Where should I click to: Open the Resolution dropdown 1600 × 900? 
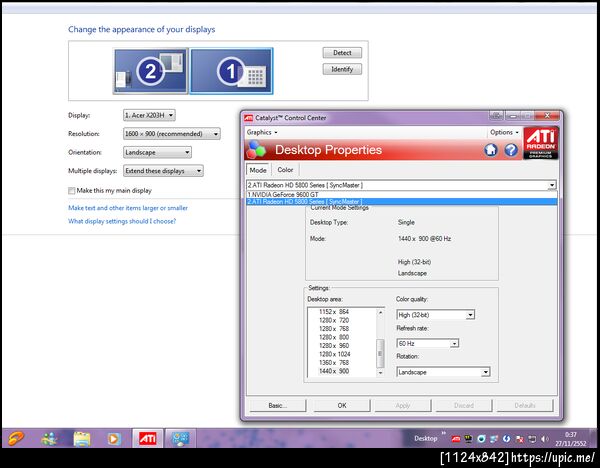[x=172, y=134]
